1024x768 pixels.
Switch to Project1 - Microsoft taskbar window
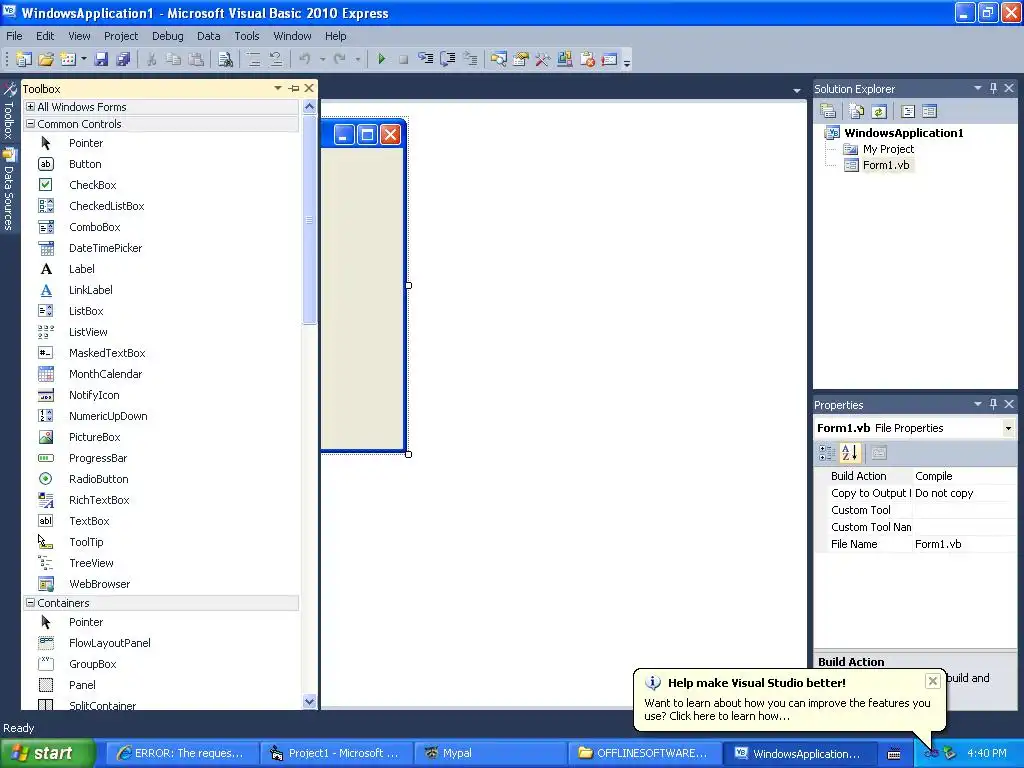[x=336, y=753]
